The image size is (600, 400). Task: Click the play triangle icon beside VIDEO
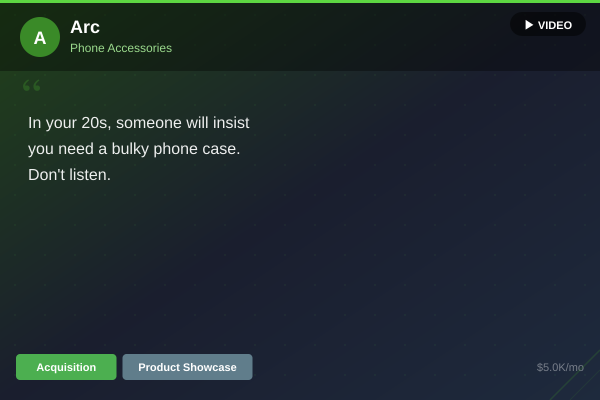coord(529,25)
